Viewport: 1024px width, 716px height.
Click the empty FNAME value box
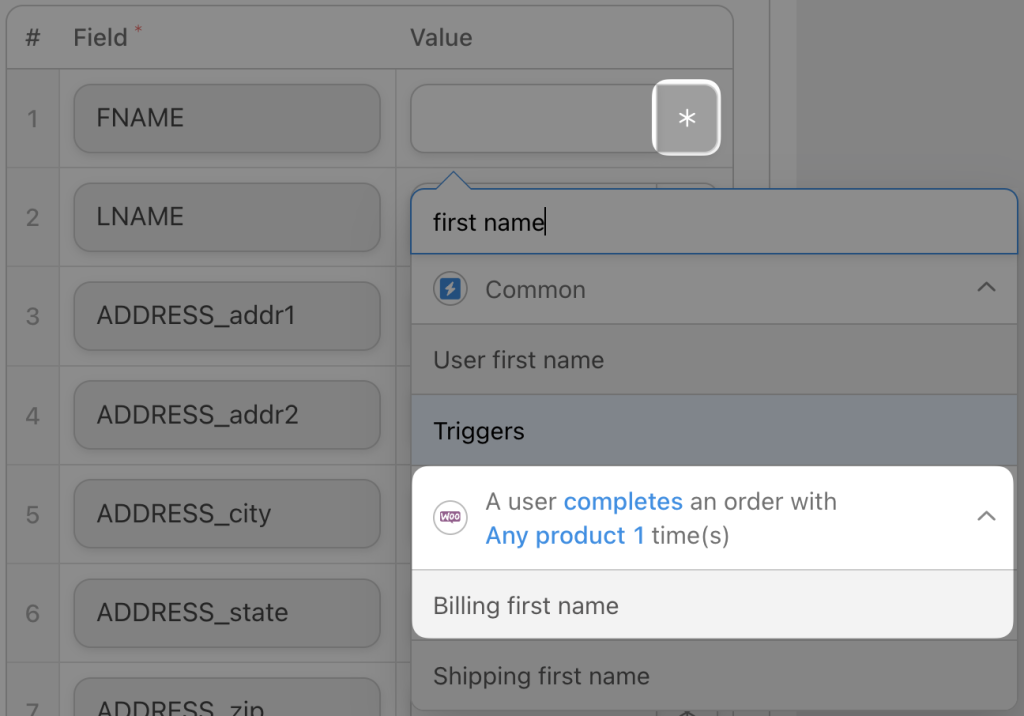(x=530, y=117)
